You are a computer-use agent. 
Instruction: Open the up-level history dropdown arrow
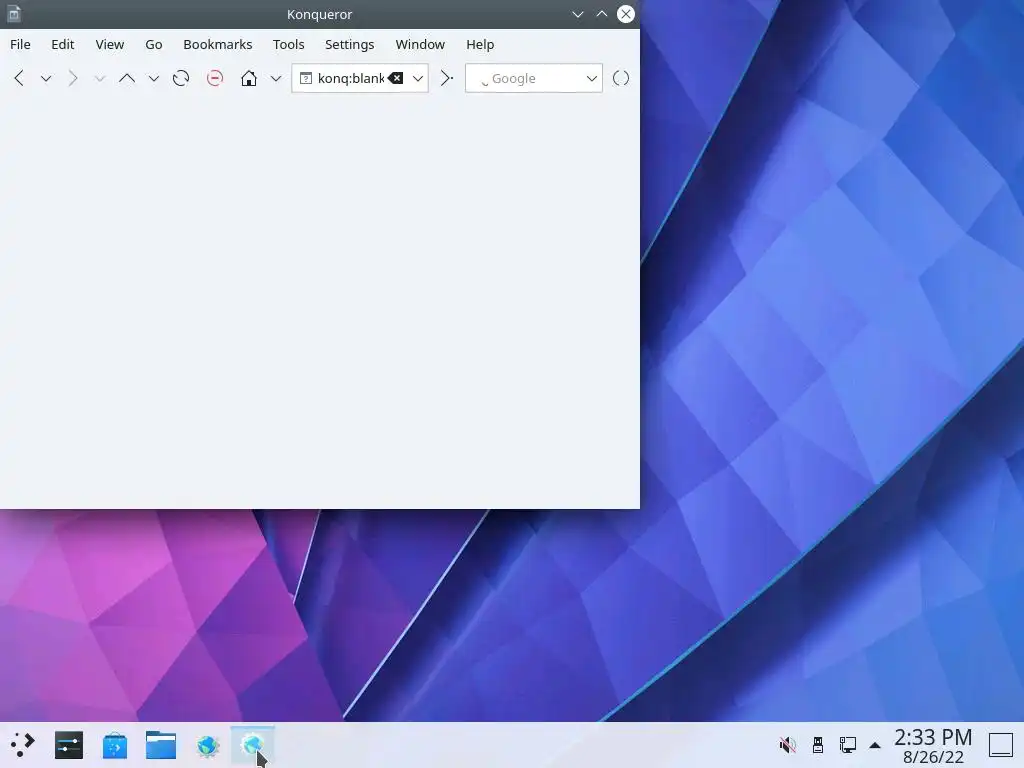click(153, 79)
